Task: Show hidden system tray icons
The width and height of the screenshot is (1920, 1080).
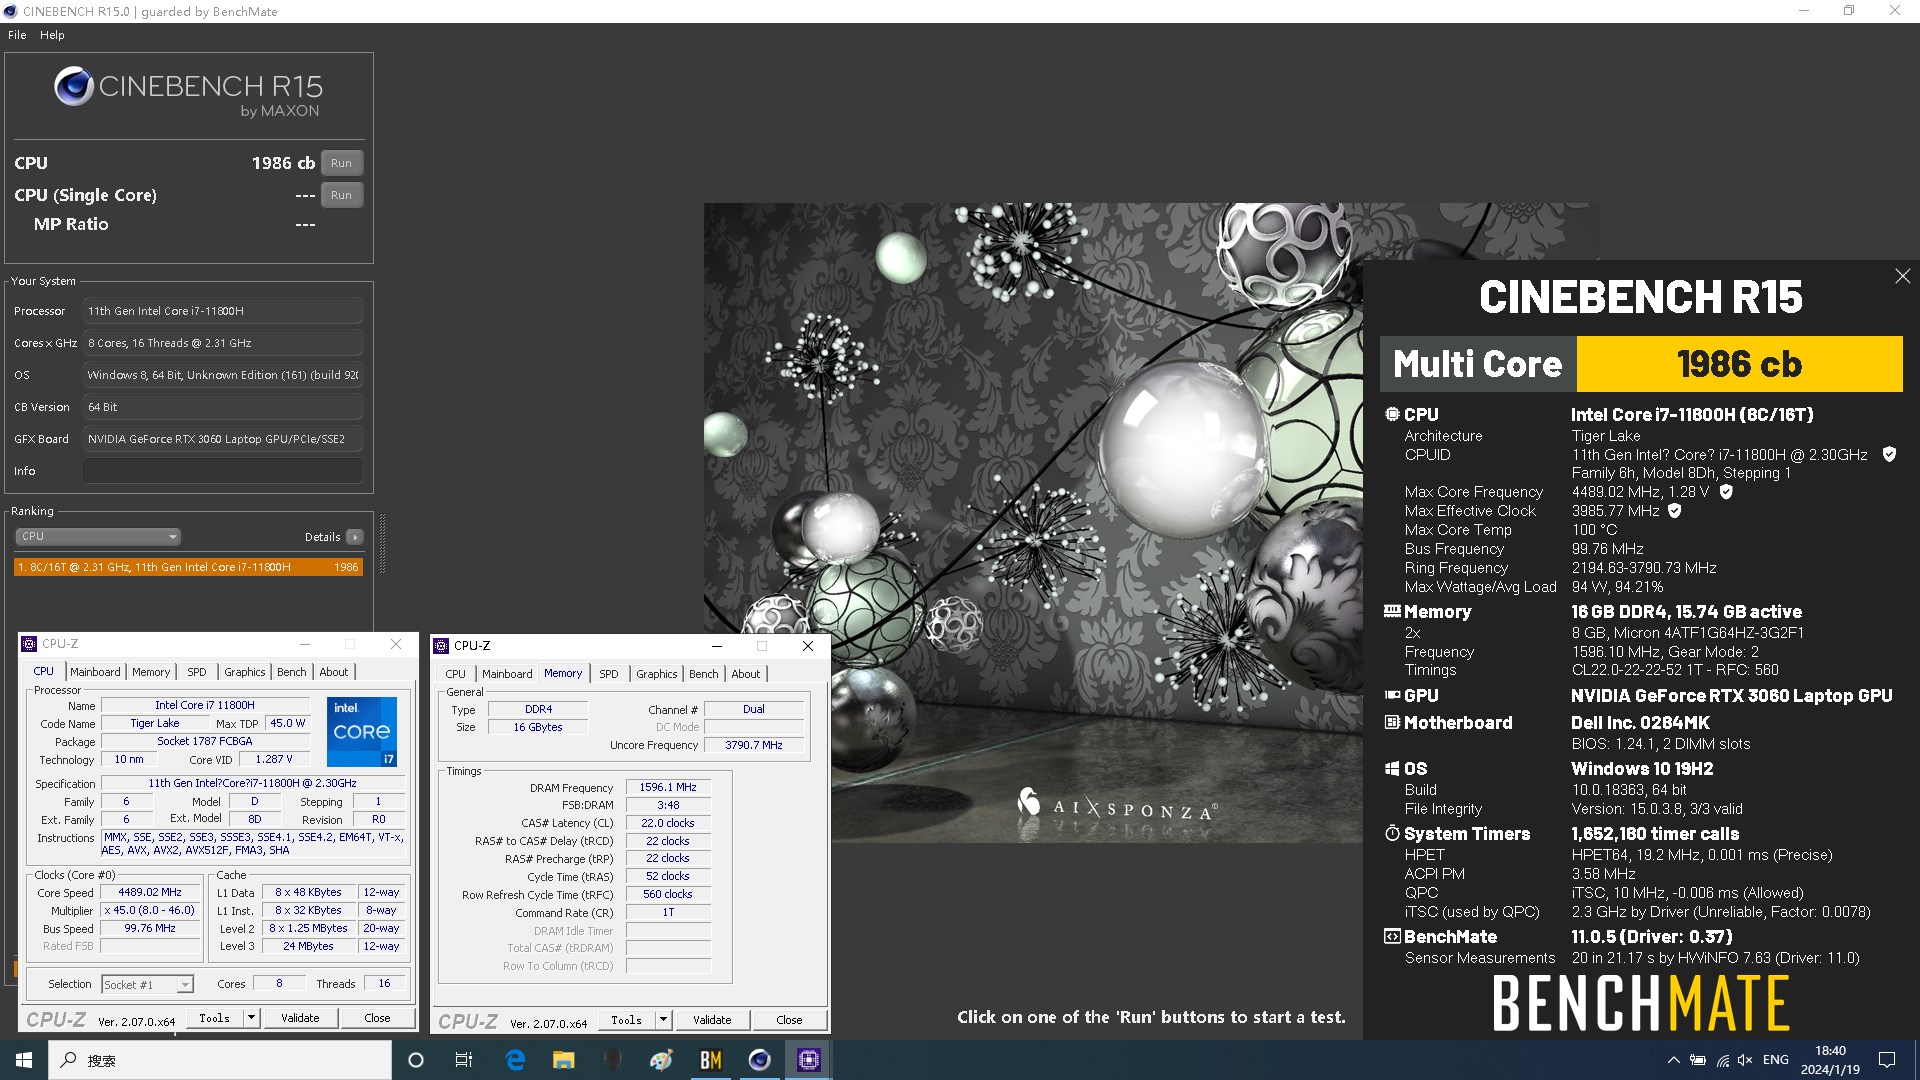Action: 1673,1060
